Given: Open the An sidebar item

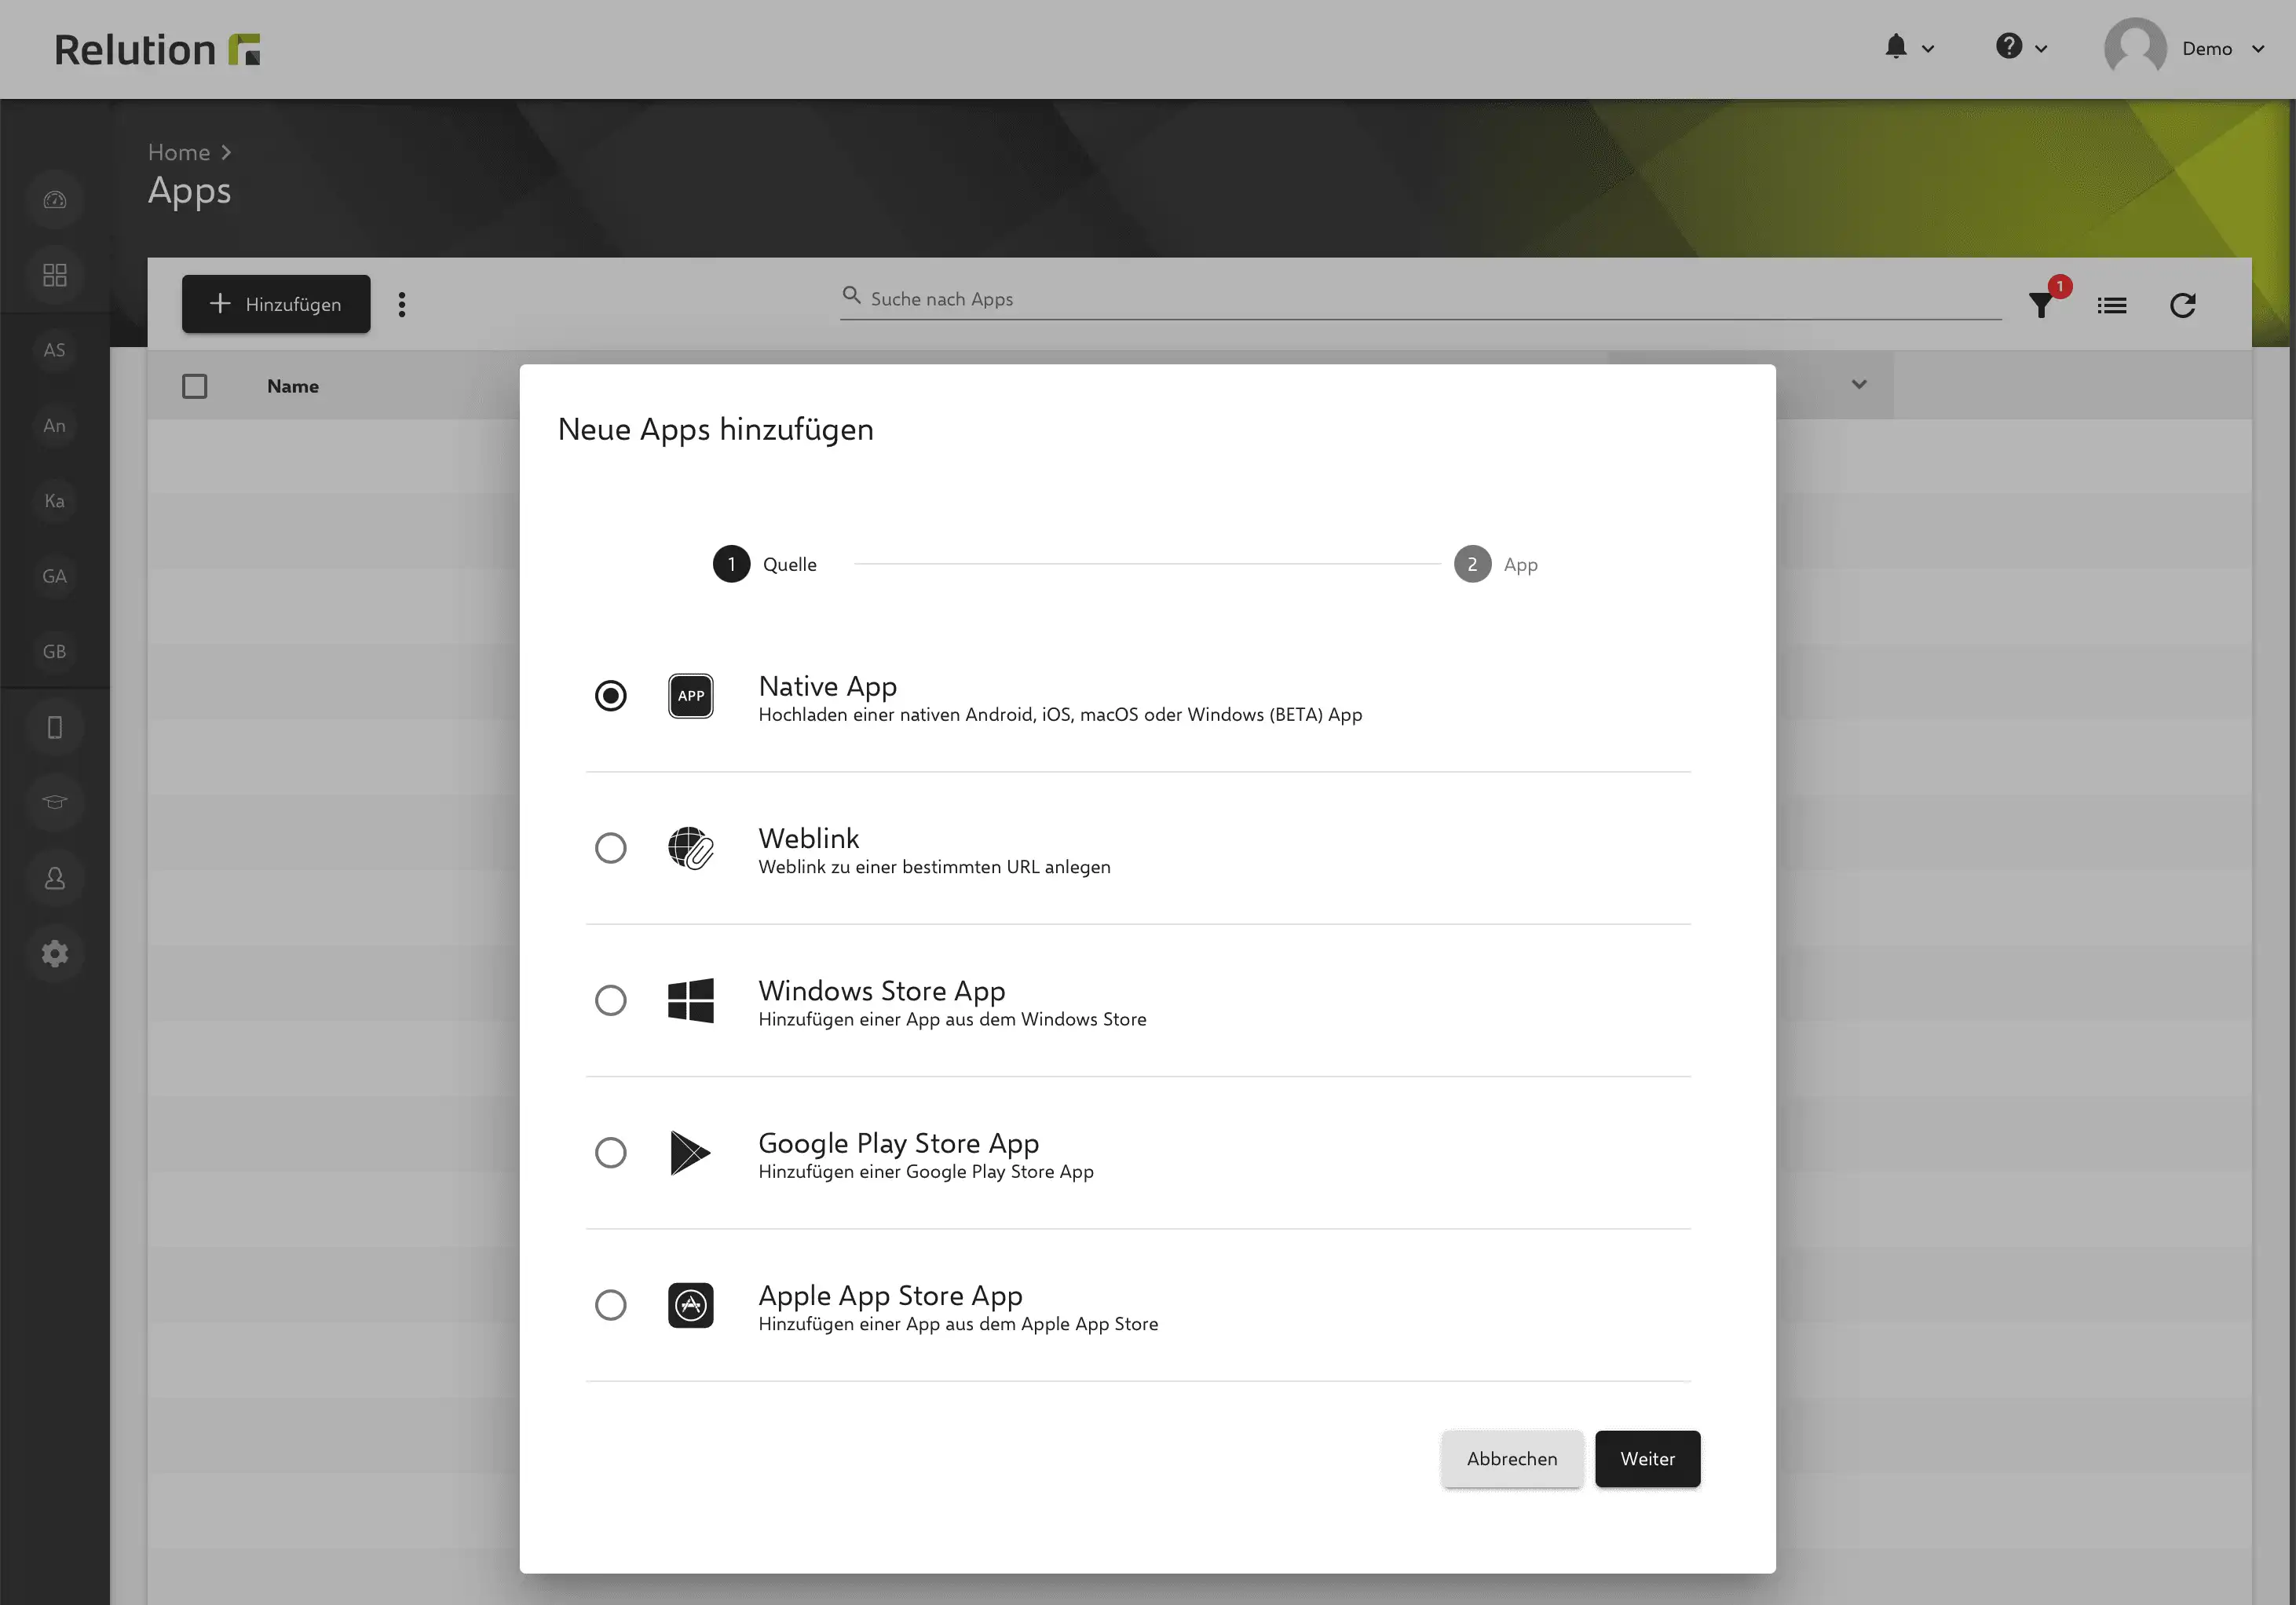Looking at the screenshot, I should [x=55, y=425].
